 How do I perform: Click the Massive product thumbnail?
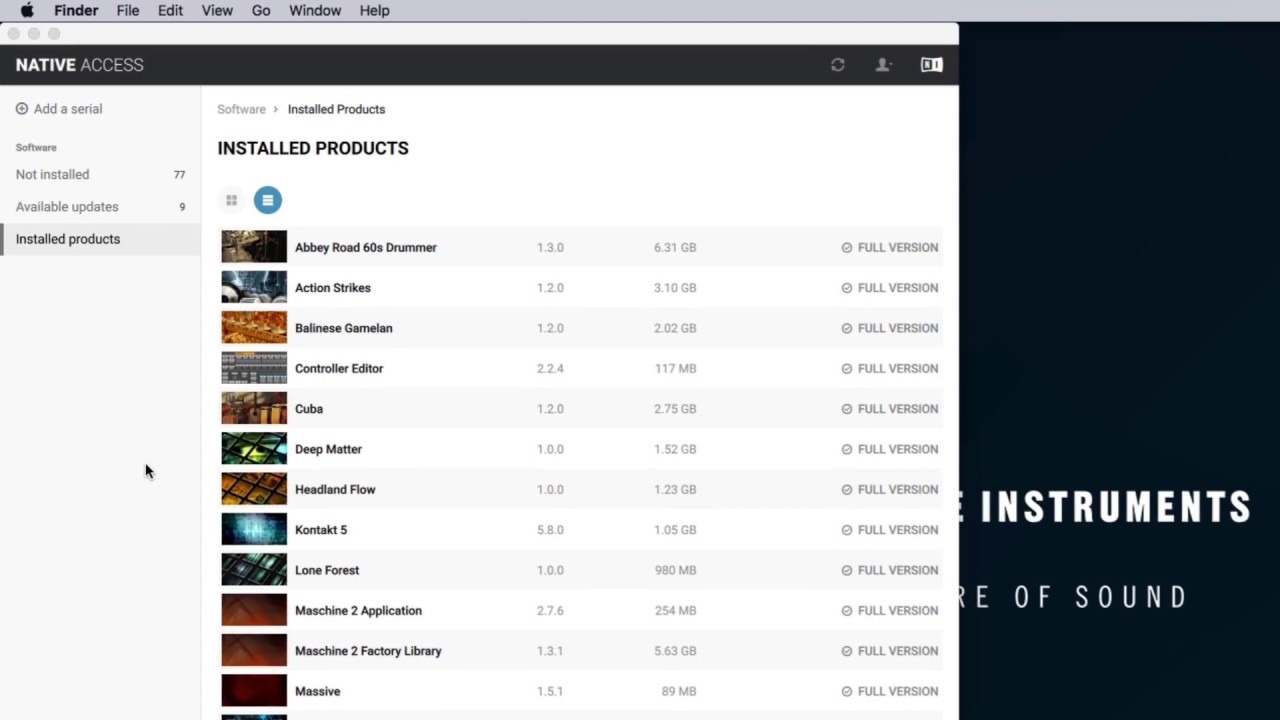point(254,691)
